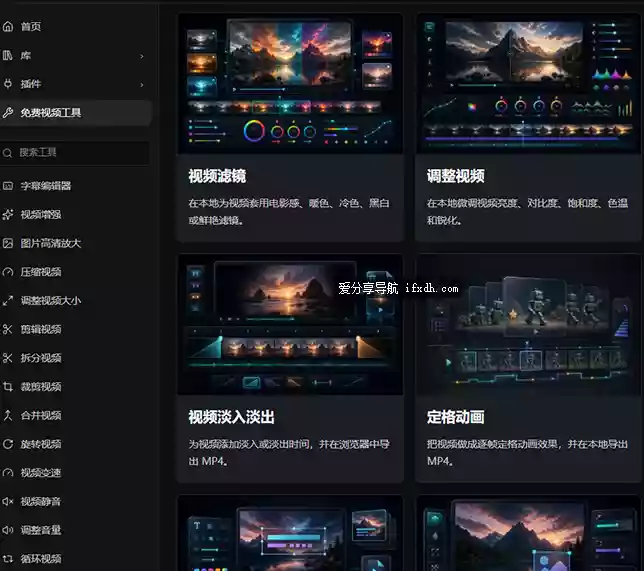Click 视频变速 label in sidebar
Screen dimensions: 644x571
pyautogui.click(x=41, y=473)
